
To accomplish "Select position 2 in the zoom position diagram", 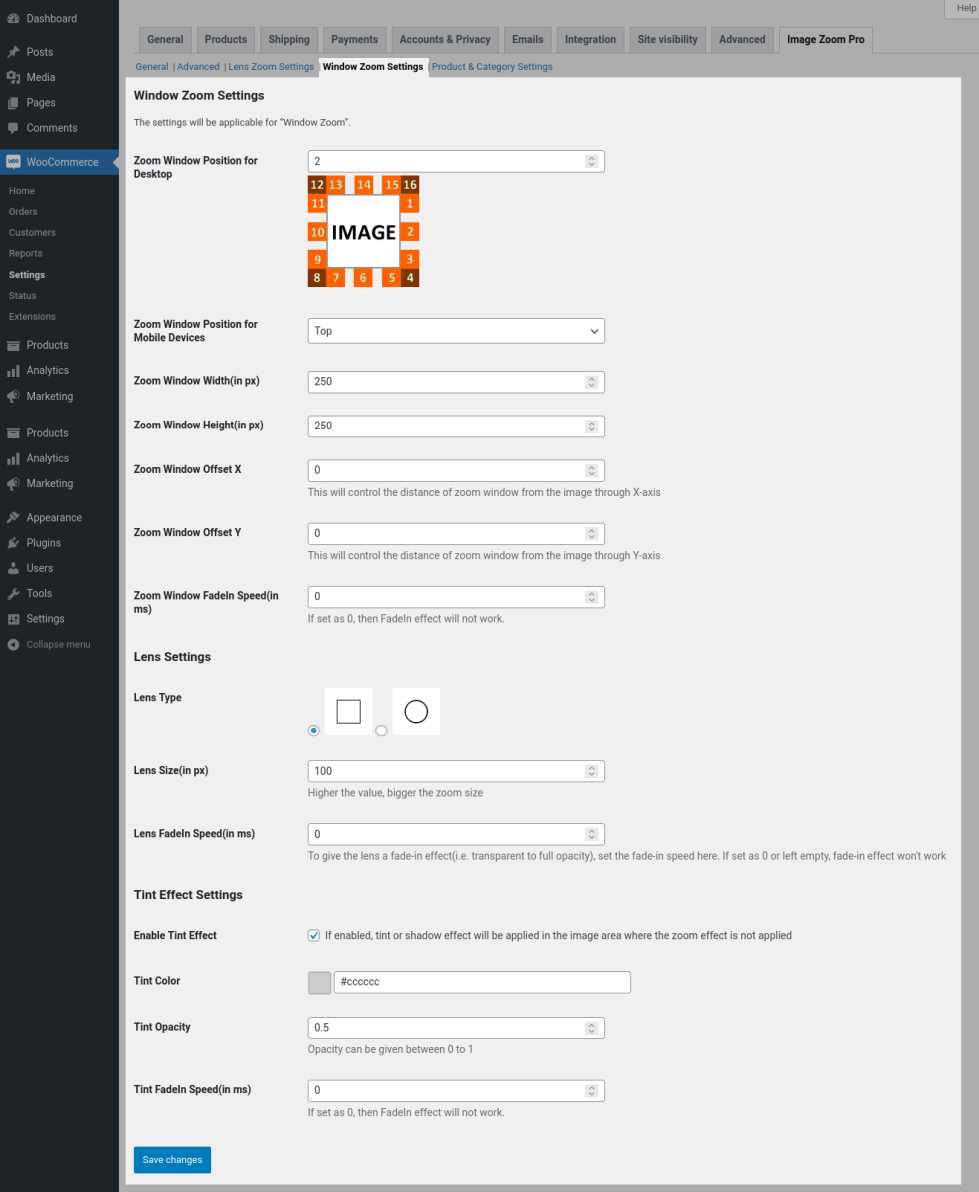I will [410, 232].
